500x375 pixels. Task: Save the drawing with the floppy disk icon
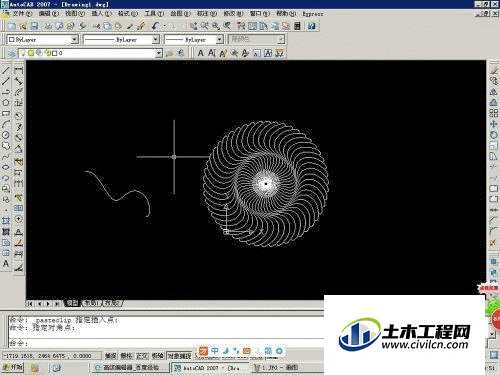coord(34,26)
